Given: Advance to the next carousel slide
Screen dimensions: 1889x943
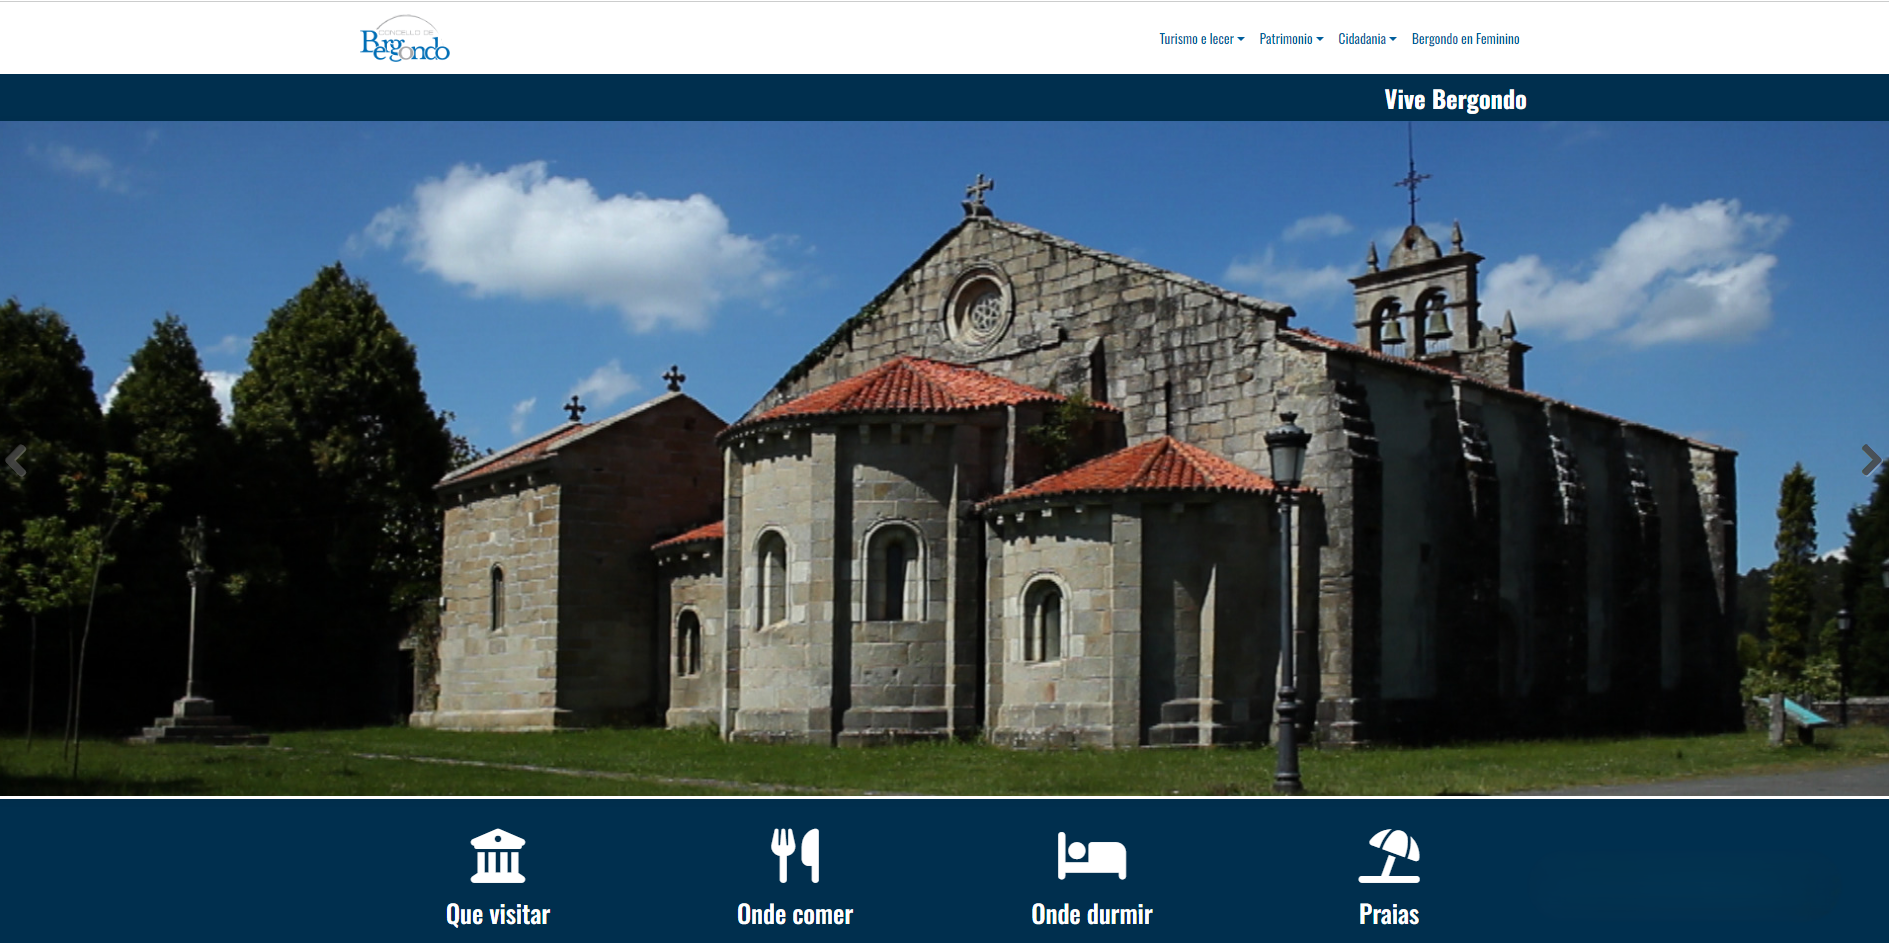Looking at the screenshot, I should coord(1871,460).
